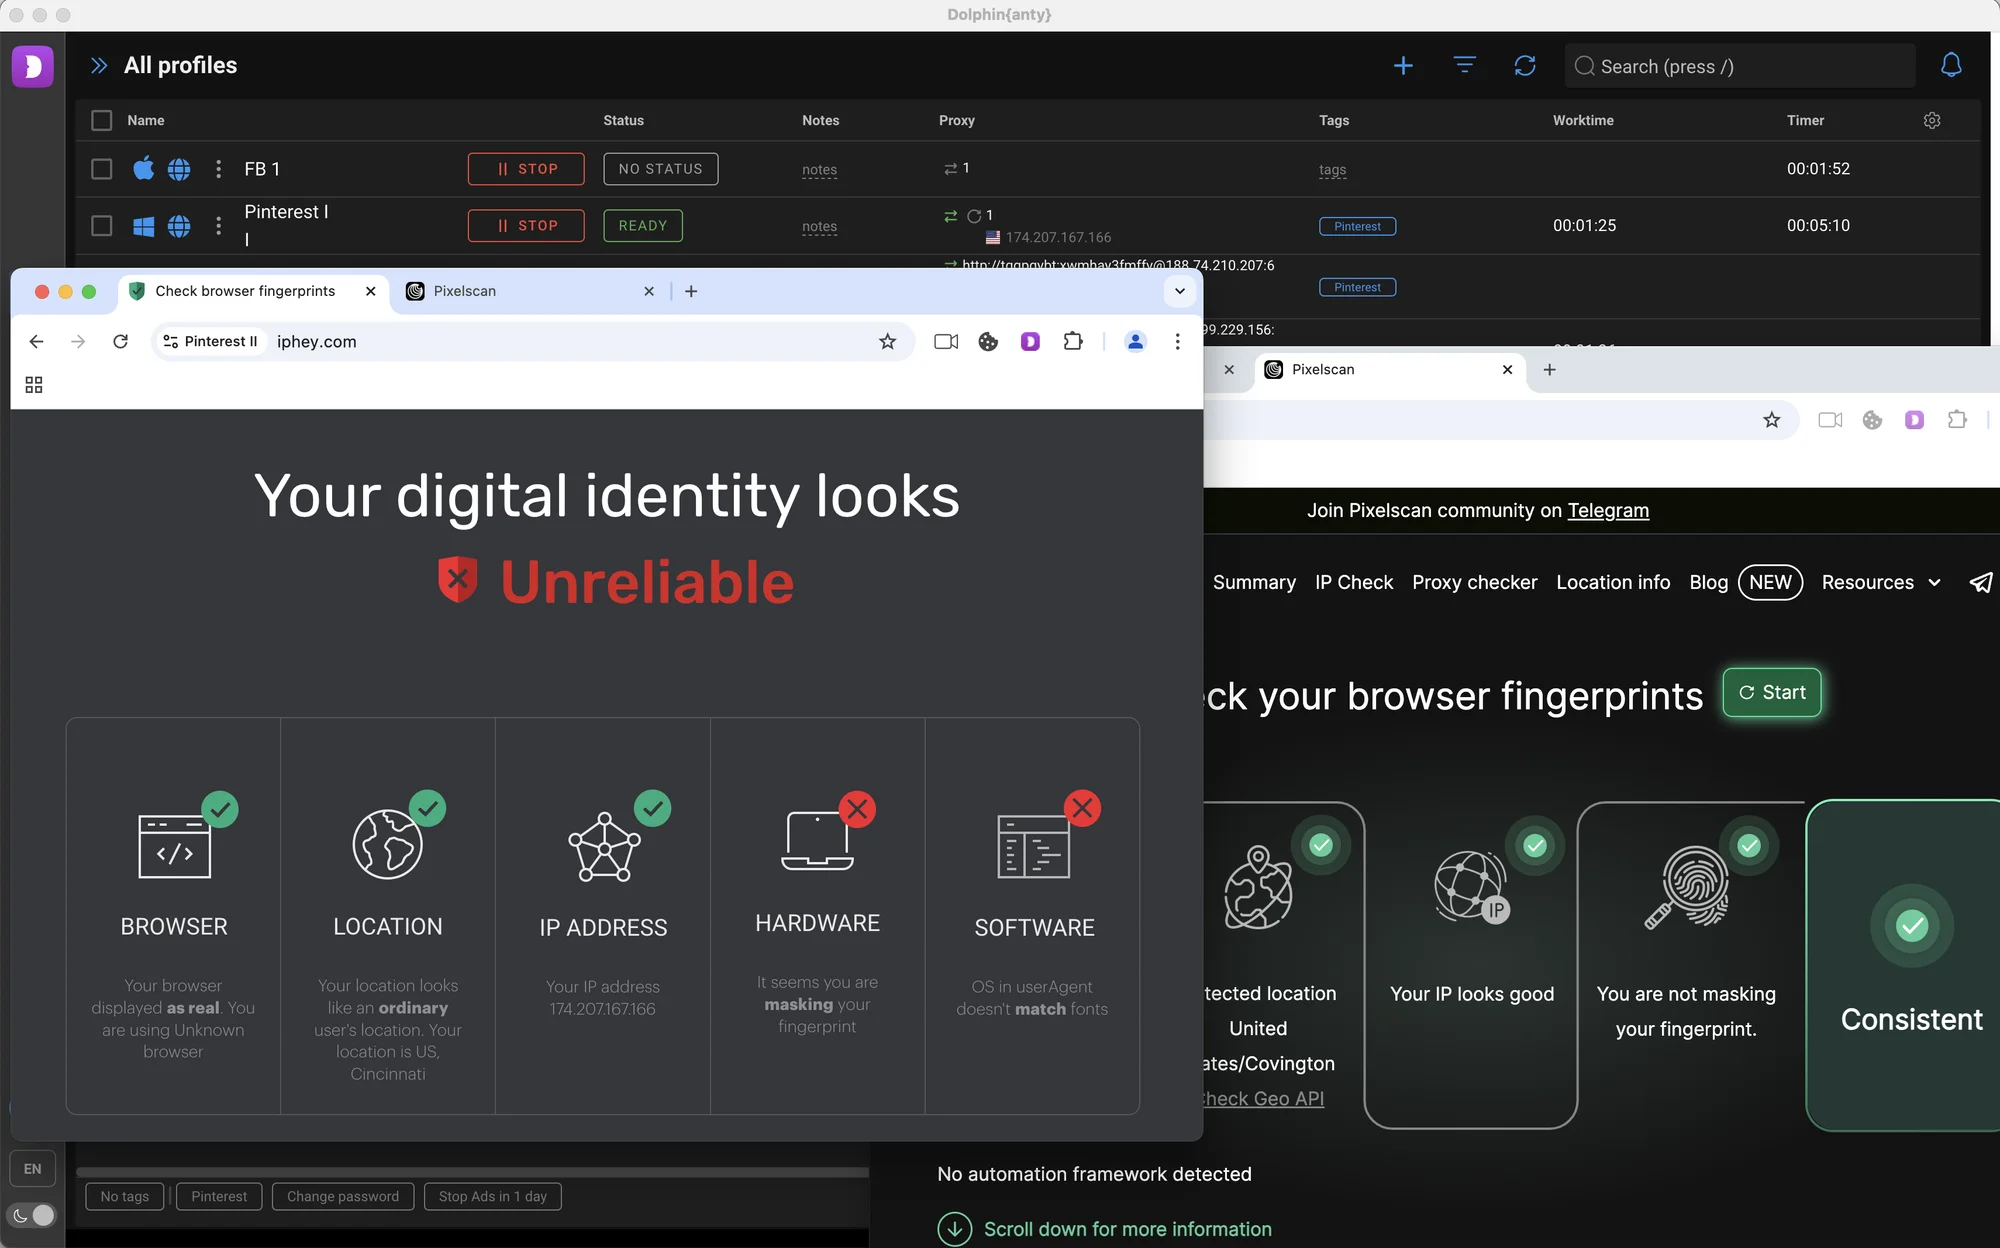Change language with EN button
Image resolution: width=2000 pixels, height=1248 pixels.
pyautogui.click(x=33, y=1169)
